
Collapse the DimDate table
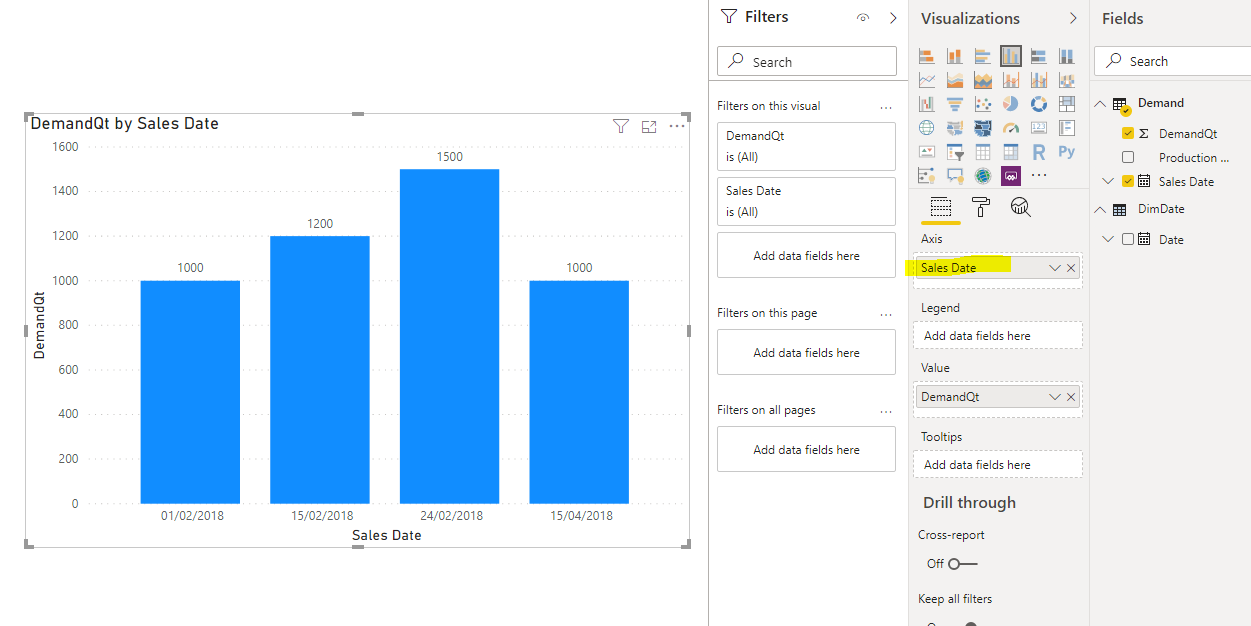[x=1101, y=210]
